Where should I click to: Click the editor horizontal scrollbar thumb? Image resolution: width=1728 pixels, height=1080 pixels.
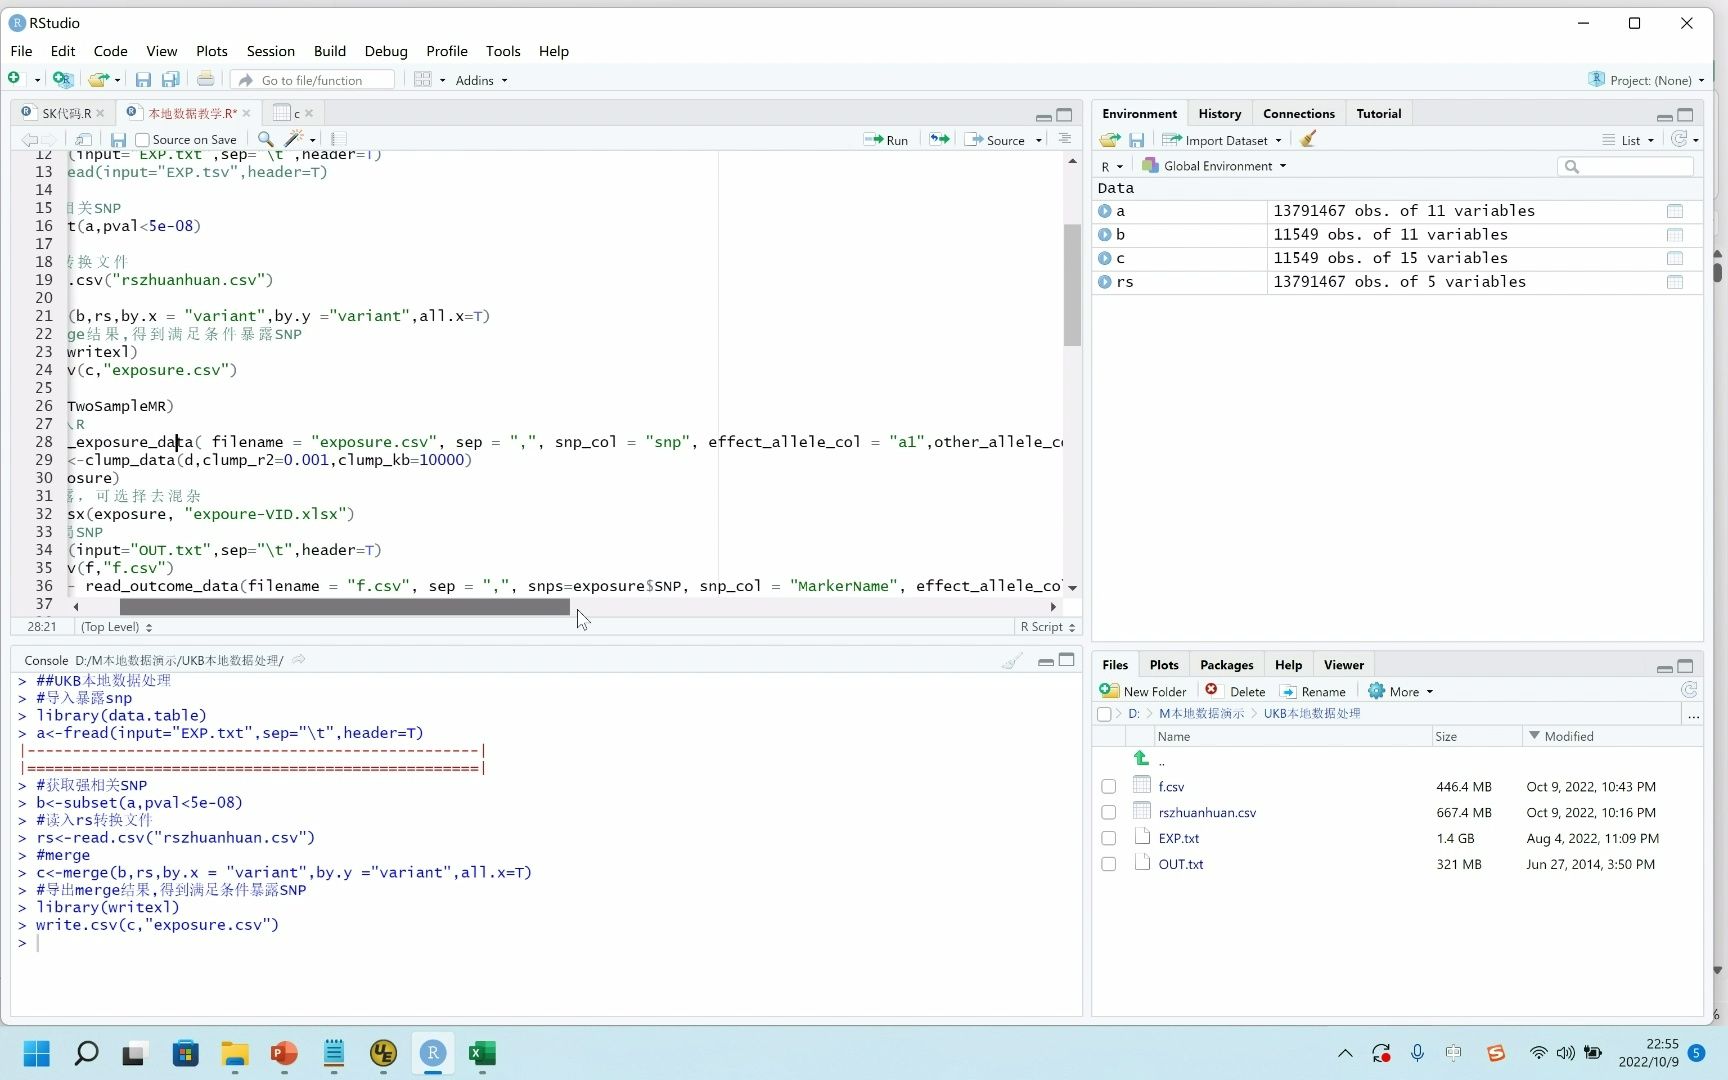pos(345,607)
